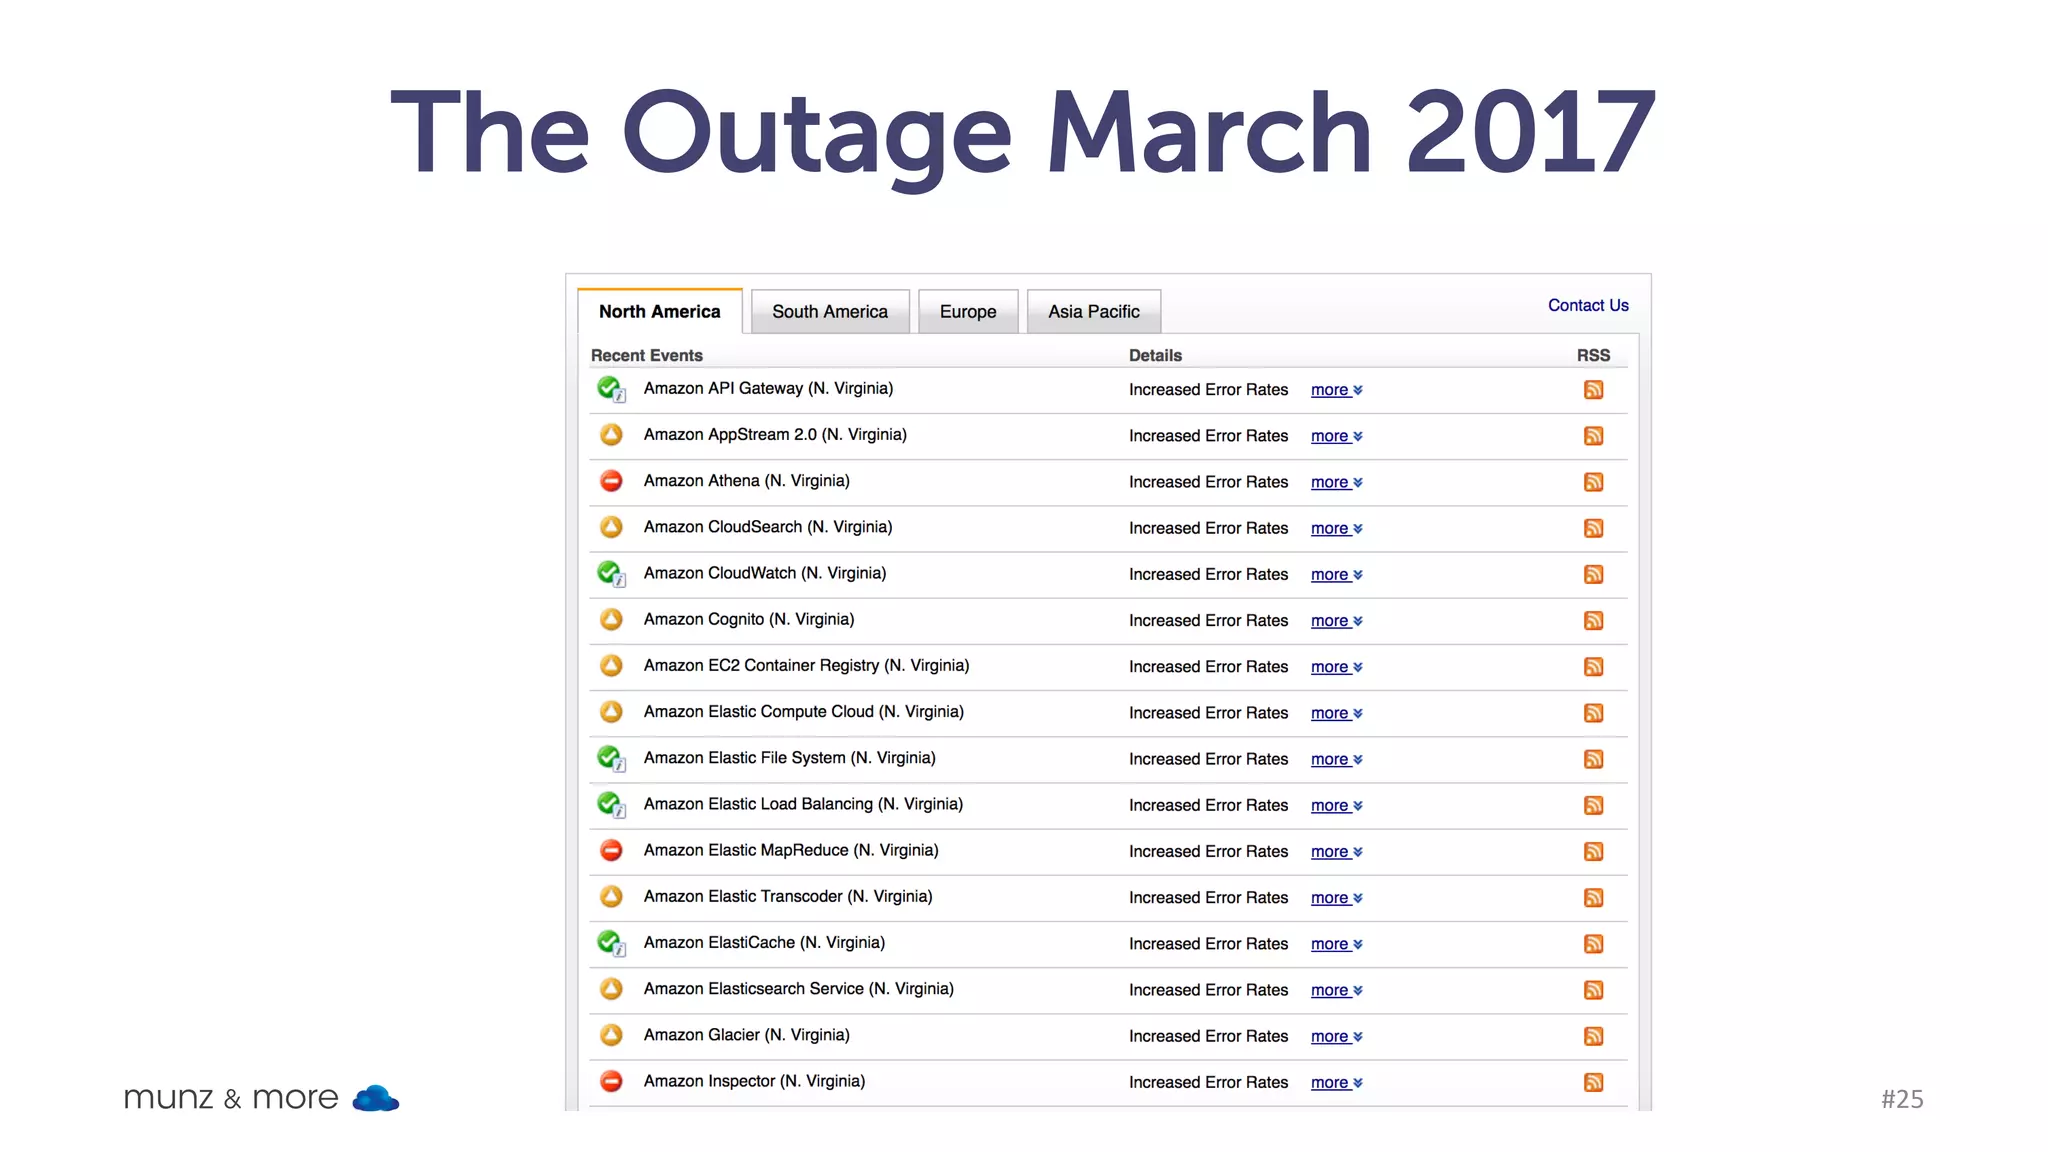Image resolution: width=2048 pixels, height=1152 pixels.
Task: Open RSS feed for Amazon Glacier
Action: click(1593, 1036)
